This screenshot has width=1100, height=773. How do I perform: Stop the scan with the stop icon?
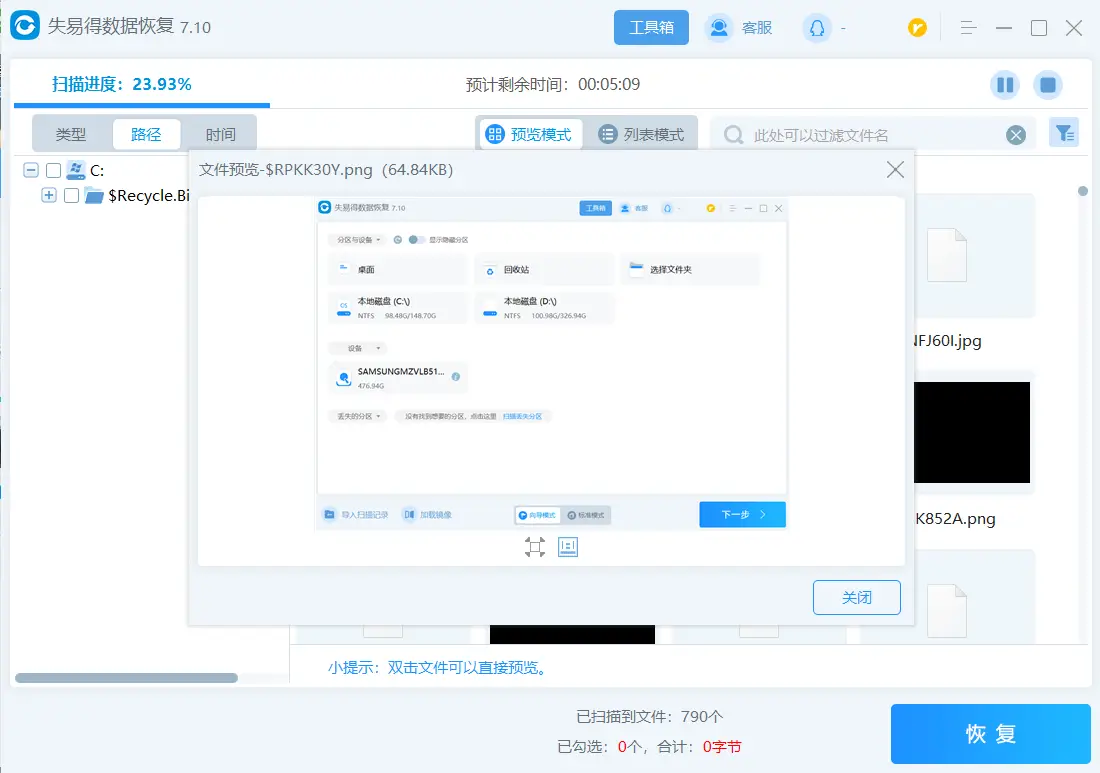pyautogui.click(x=1047, y=85)
